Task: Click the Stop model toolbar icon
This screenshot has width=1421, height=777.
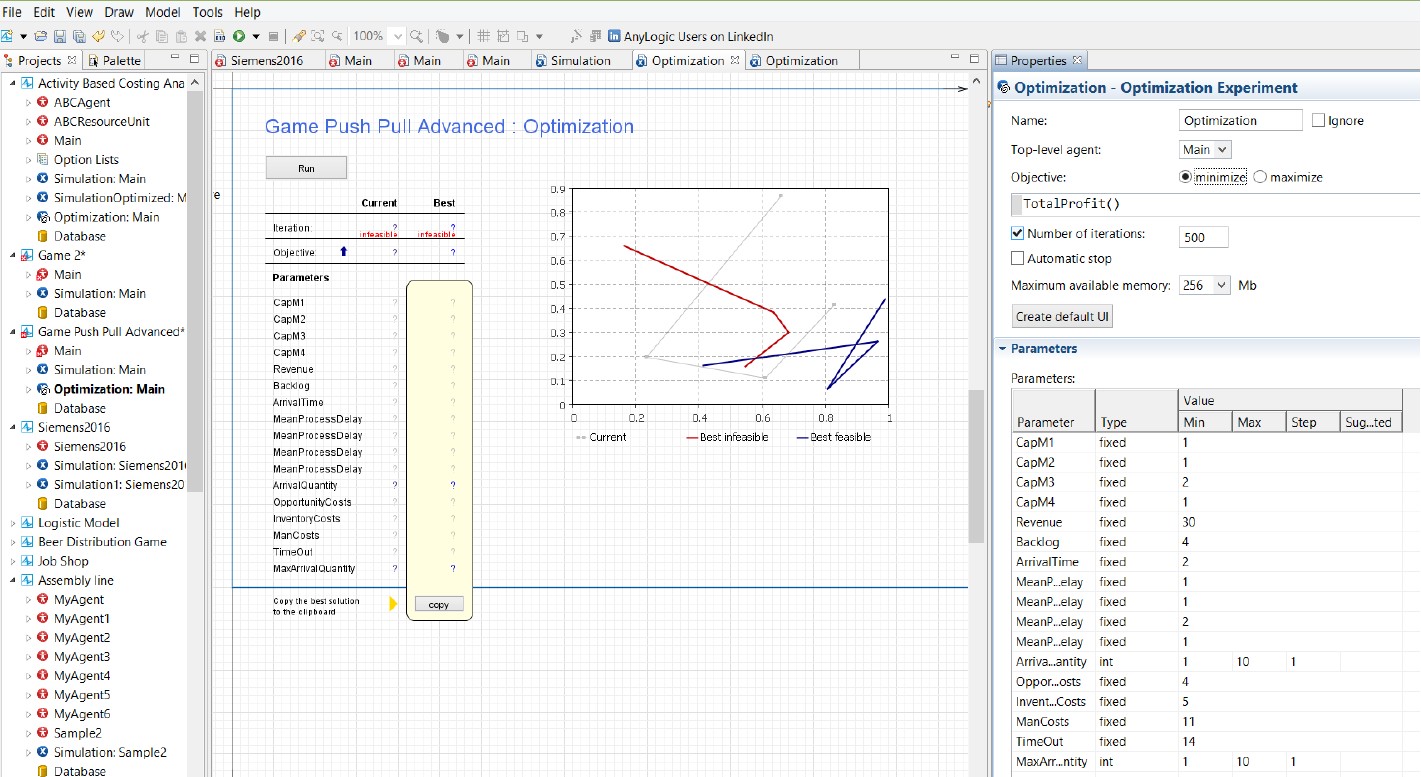Action: coord(273,36)
